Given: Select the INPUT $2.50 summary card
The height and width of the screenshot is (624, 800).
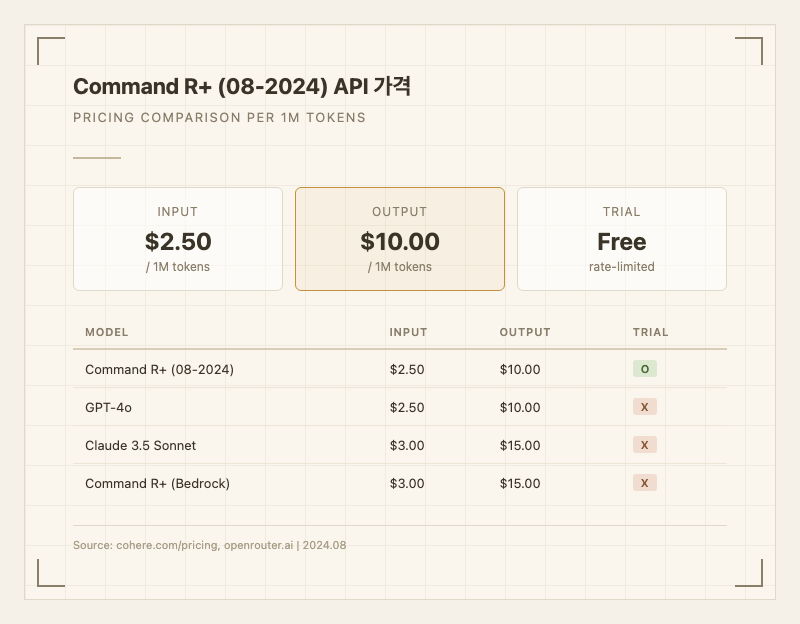Looking at the screenshot, I should [178, 239].
